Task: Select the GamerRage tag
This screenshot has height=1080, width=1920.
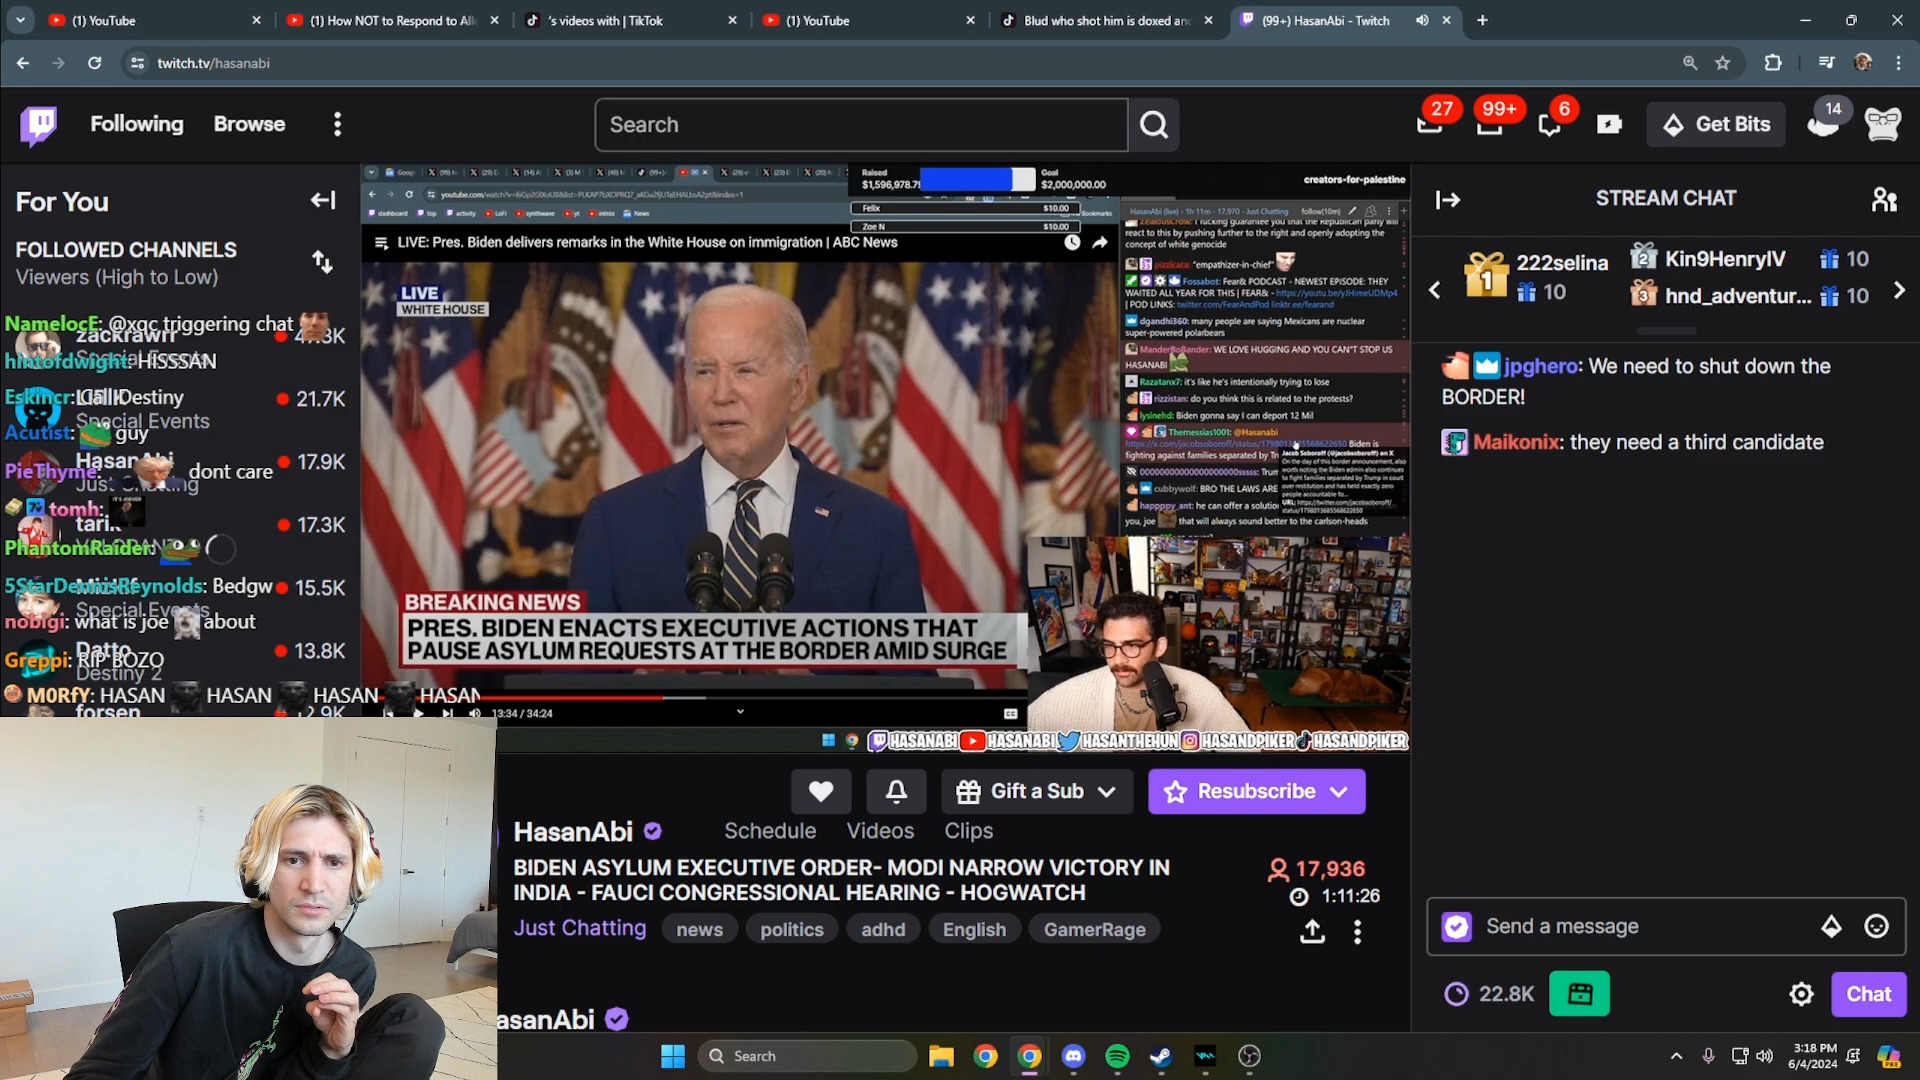Action: pos(1095,930)
